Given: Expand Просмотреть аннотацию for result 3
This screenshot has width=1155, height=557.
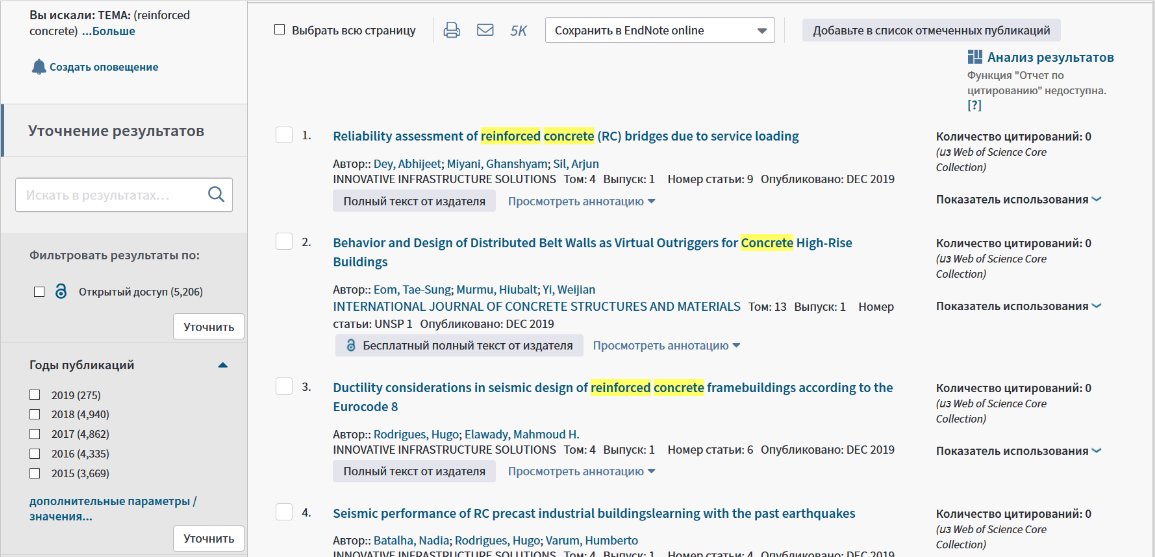Looking at the screenshot, I should (581, 471).
